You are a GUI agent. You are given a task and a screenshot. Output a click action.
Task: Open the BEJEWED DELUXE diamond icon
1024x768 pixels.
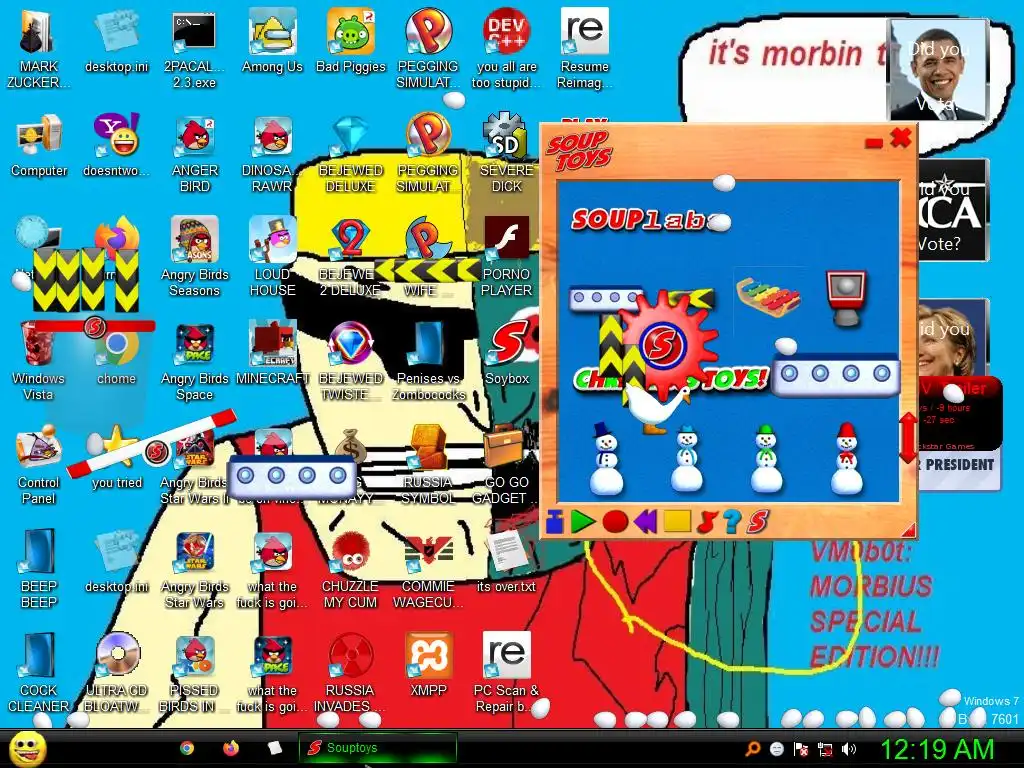click(x=351, y=153)
